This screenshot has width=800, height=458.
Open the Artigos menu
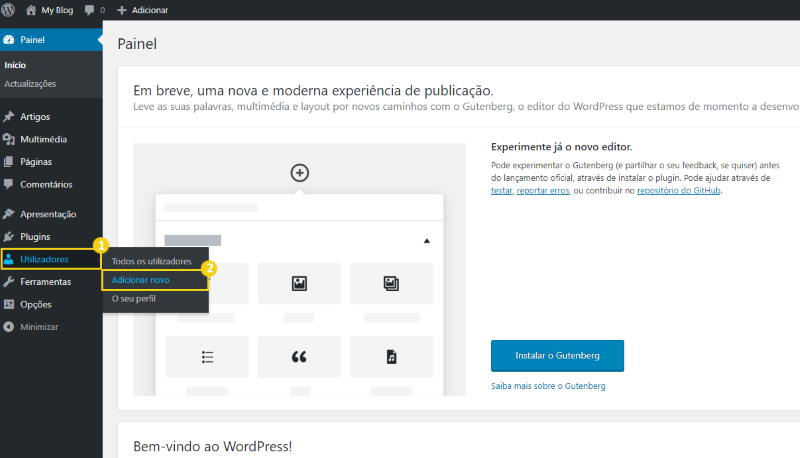pyautogui.click(x=35, y=117)
